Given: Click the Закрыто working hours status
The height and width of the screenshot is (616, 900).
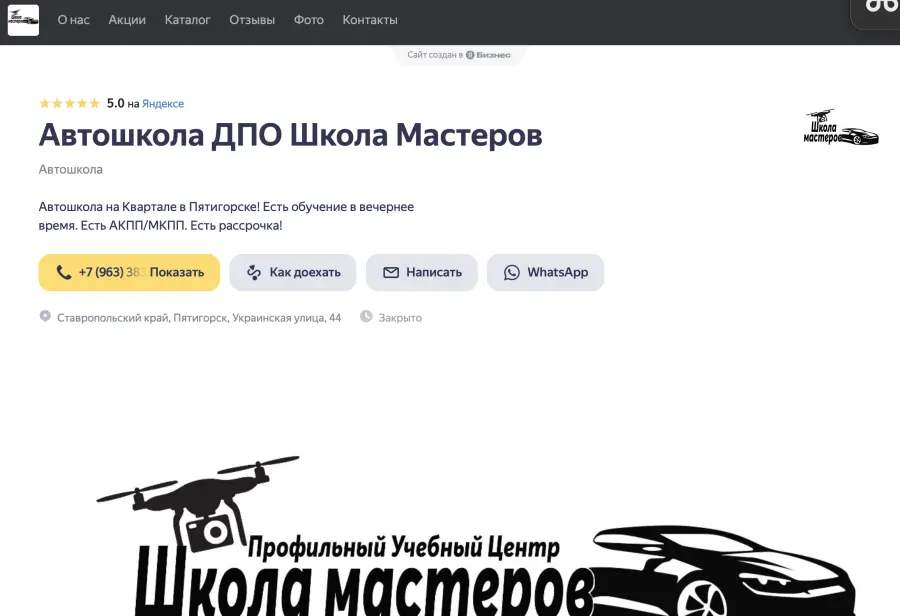Looking at the screenshot, I should pos(400,318).
